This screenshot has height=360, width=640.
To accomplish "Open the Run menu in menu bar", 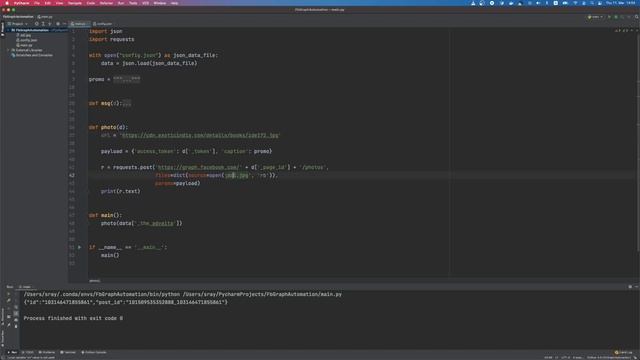I will pos(121,3).
